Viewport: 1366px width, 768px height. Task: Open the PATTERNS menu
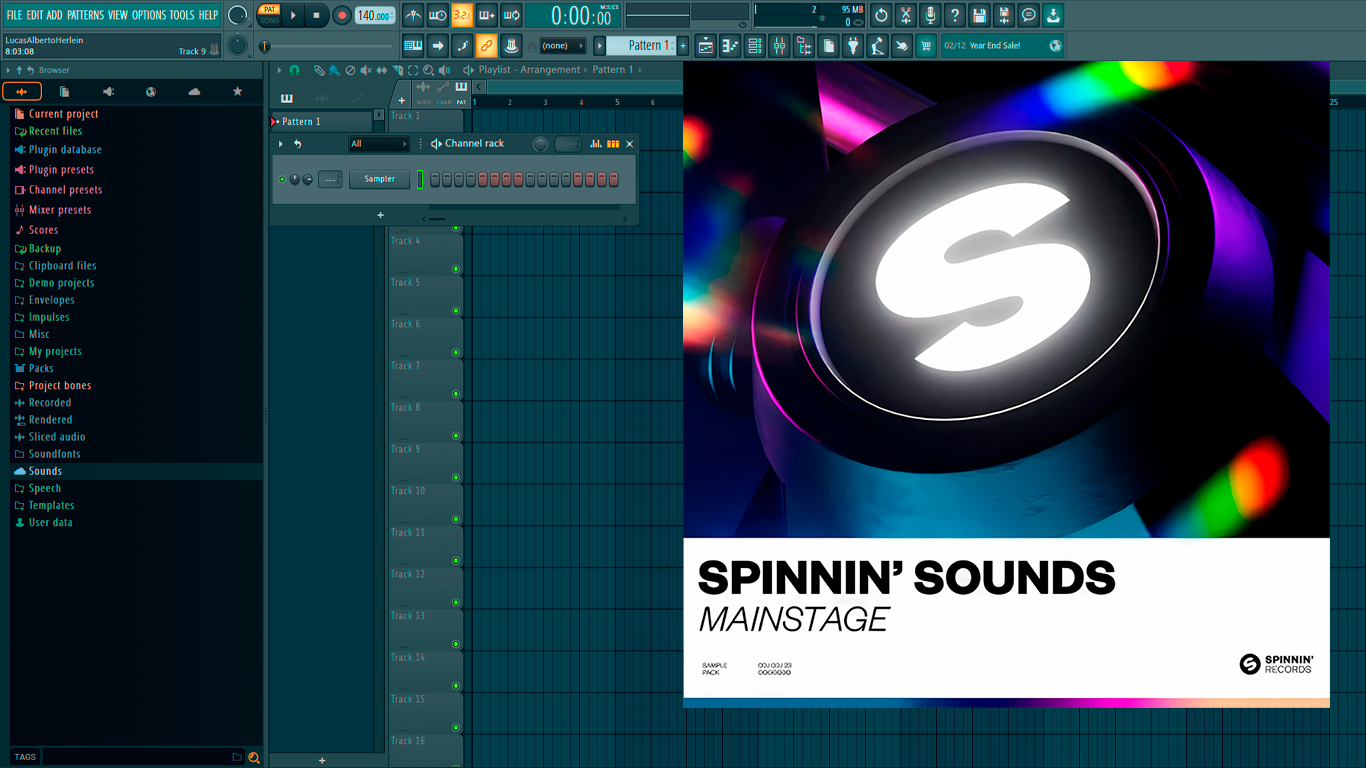coord(85,15)
